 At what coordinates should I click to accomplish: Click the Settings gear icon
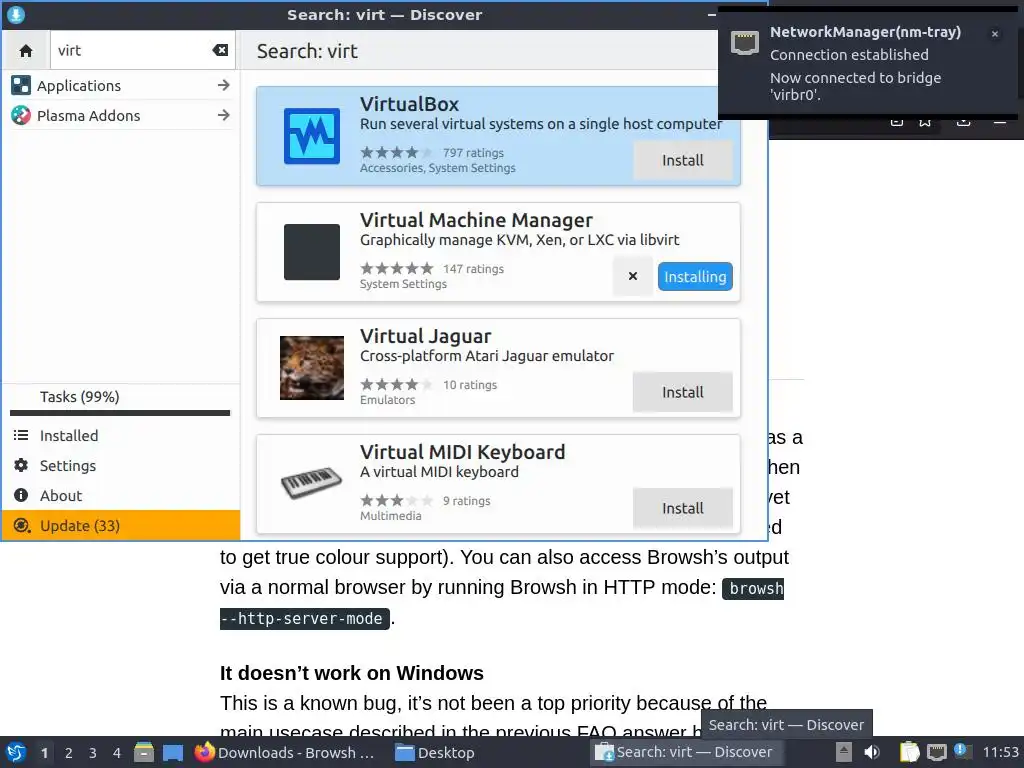pyautogui.click(x=21, y=466)
